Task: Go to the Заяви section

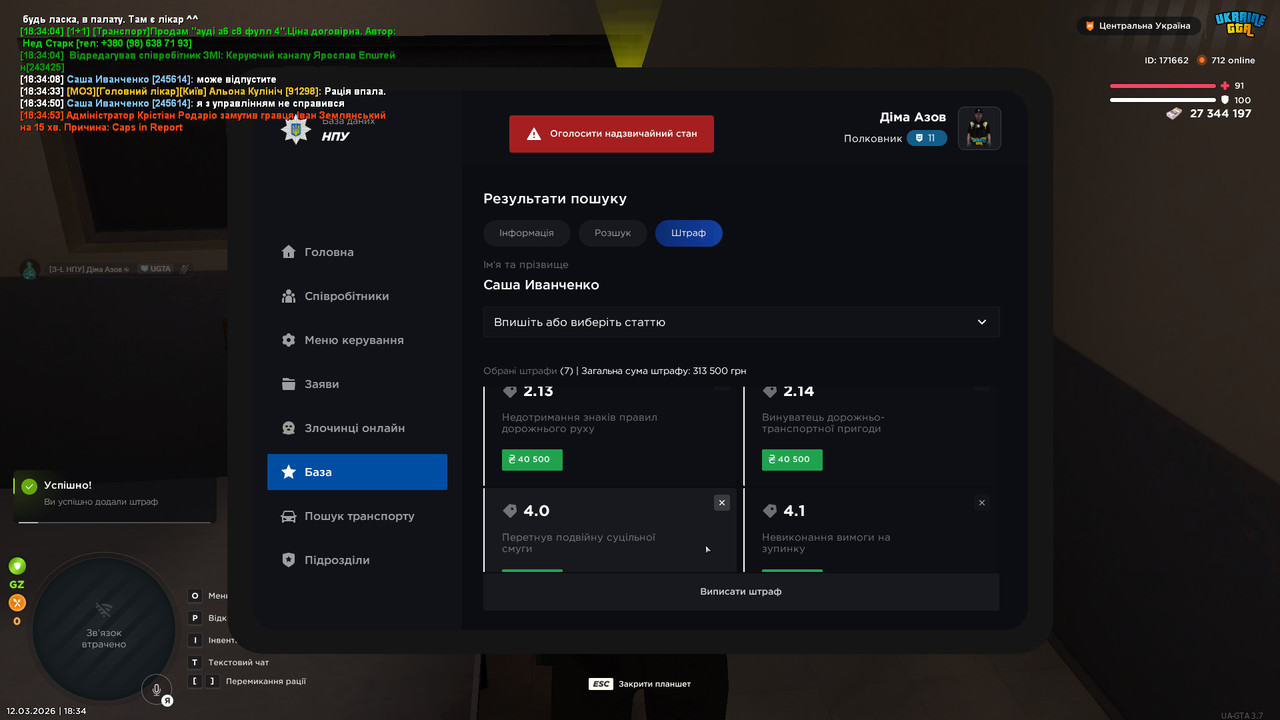Action: coord(357,384)
